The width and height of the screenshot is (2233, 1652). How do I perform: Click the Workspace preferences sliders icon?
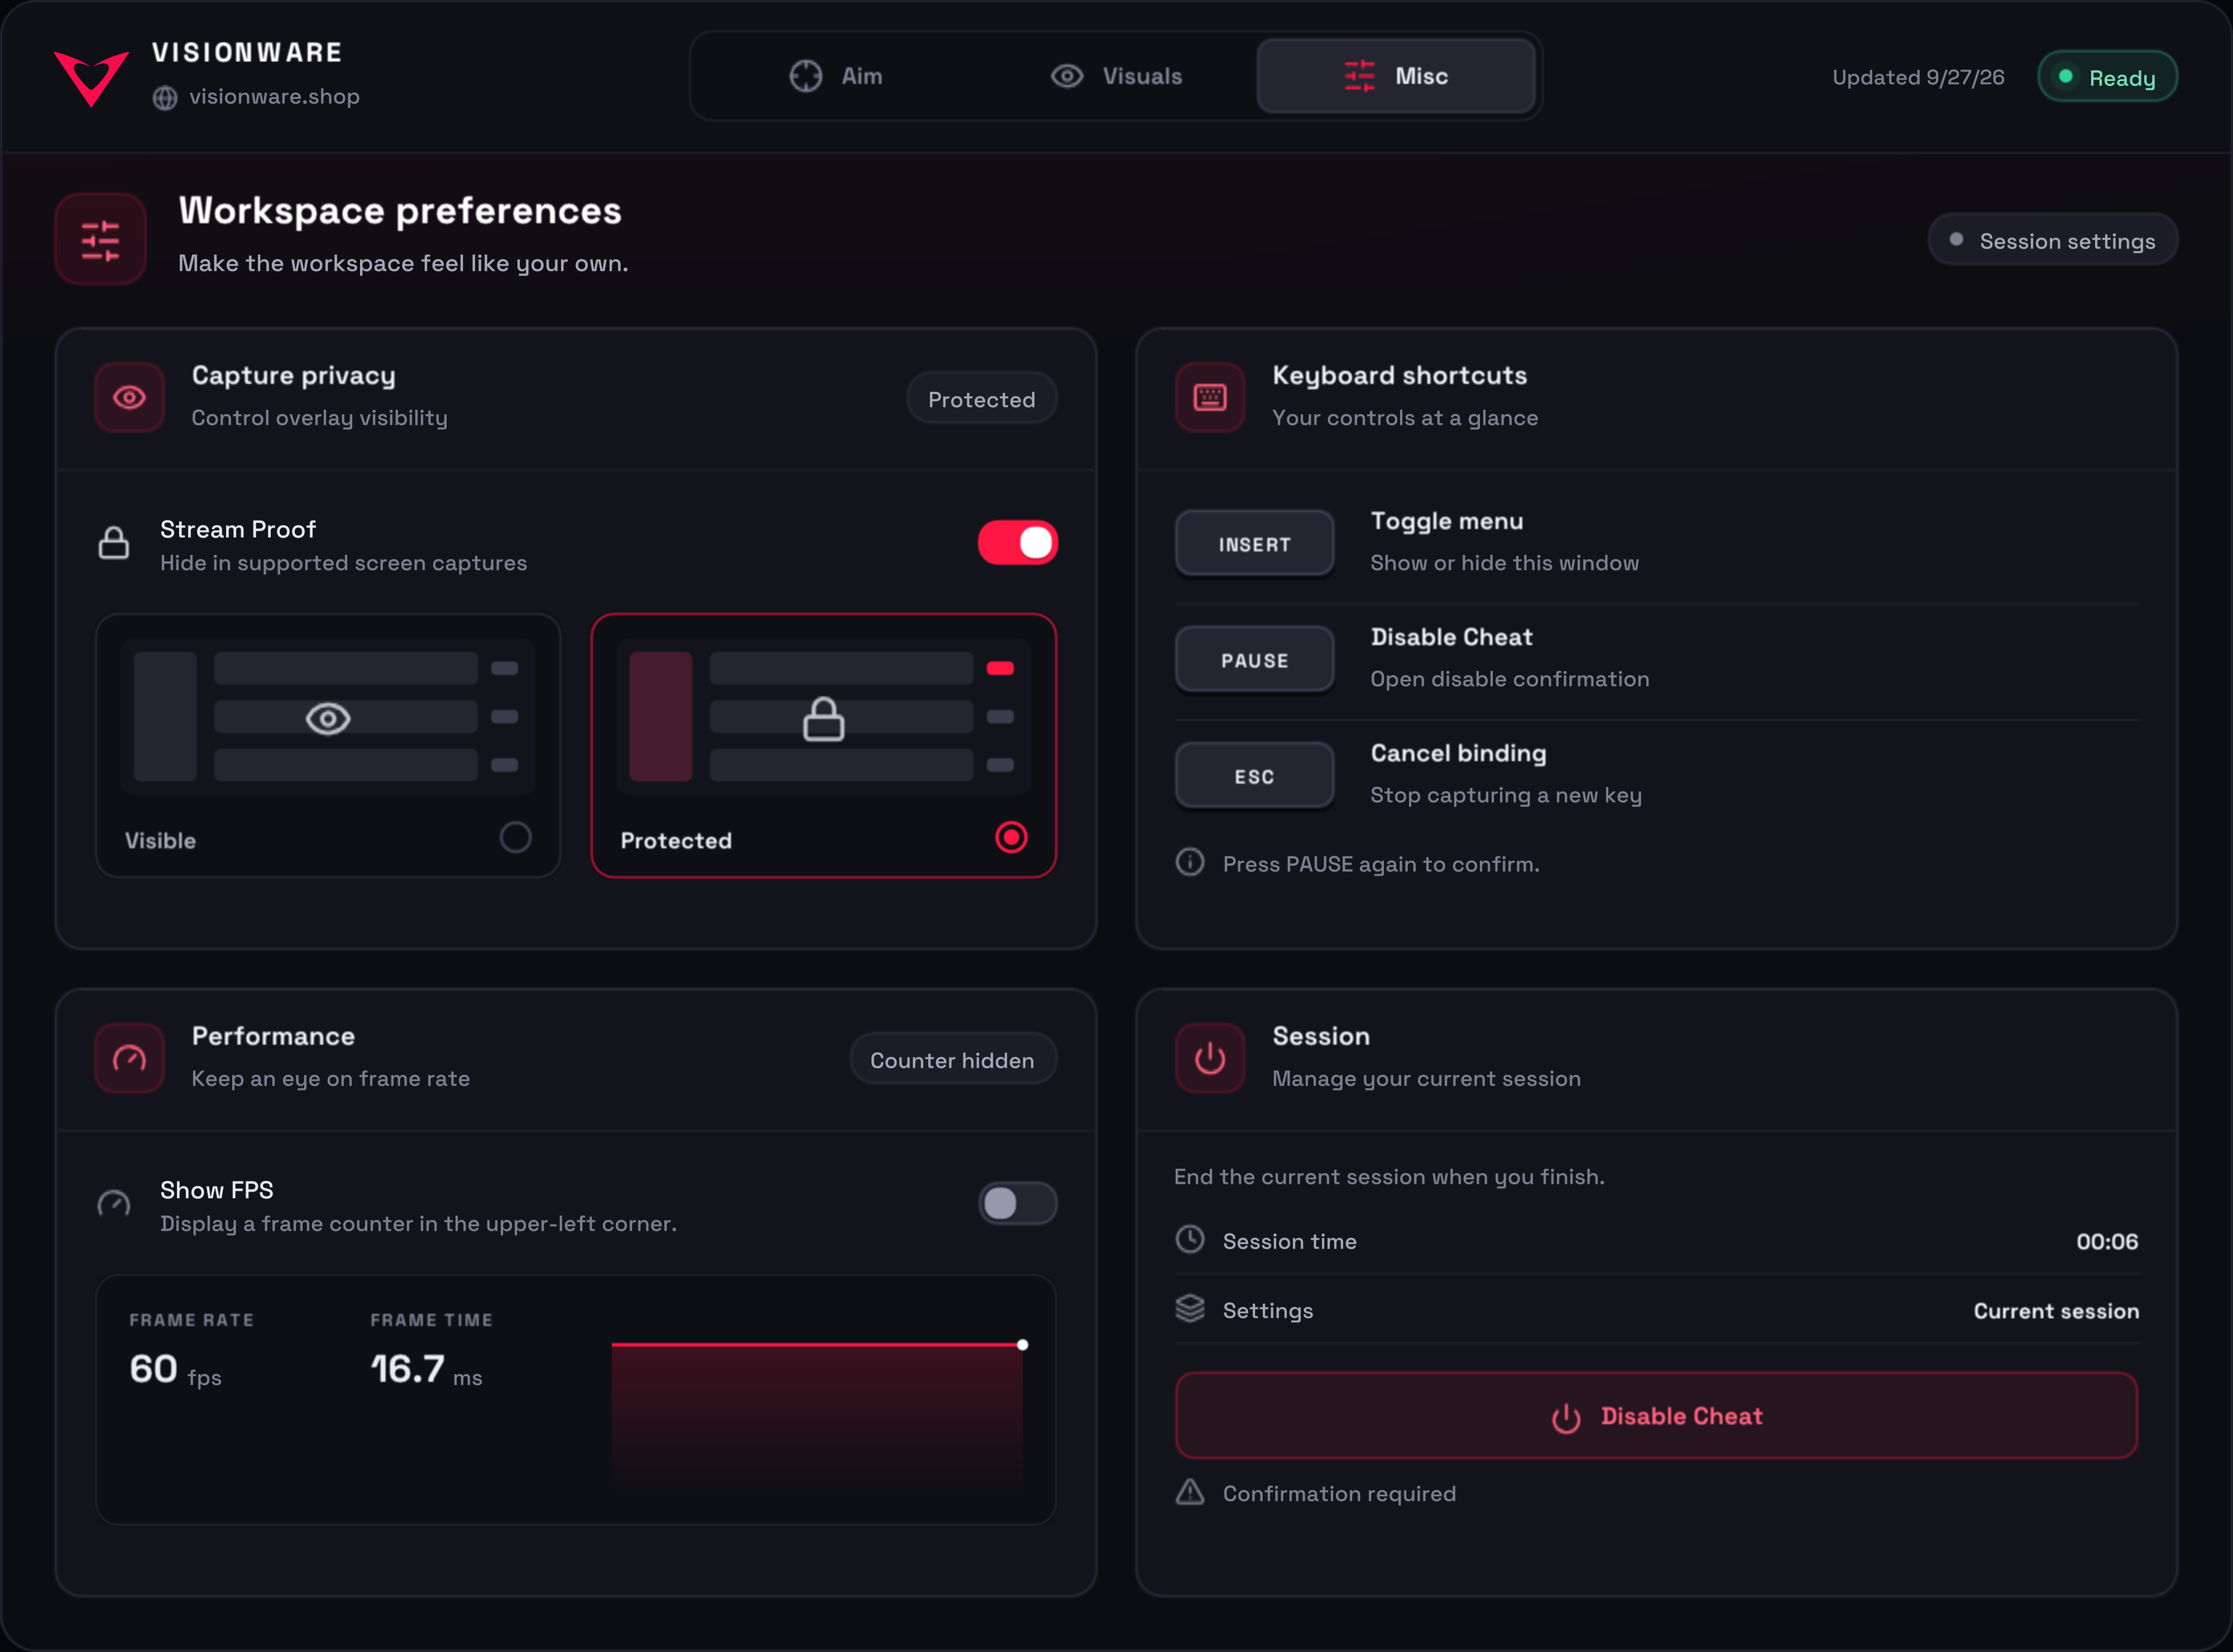(x=100, y=240)
